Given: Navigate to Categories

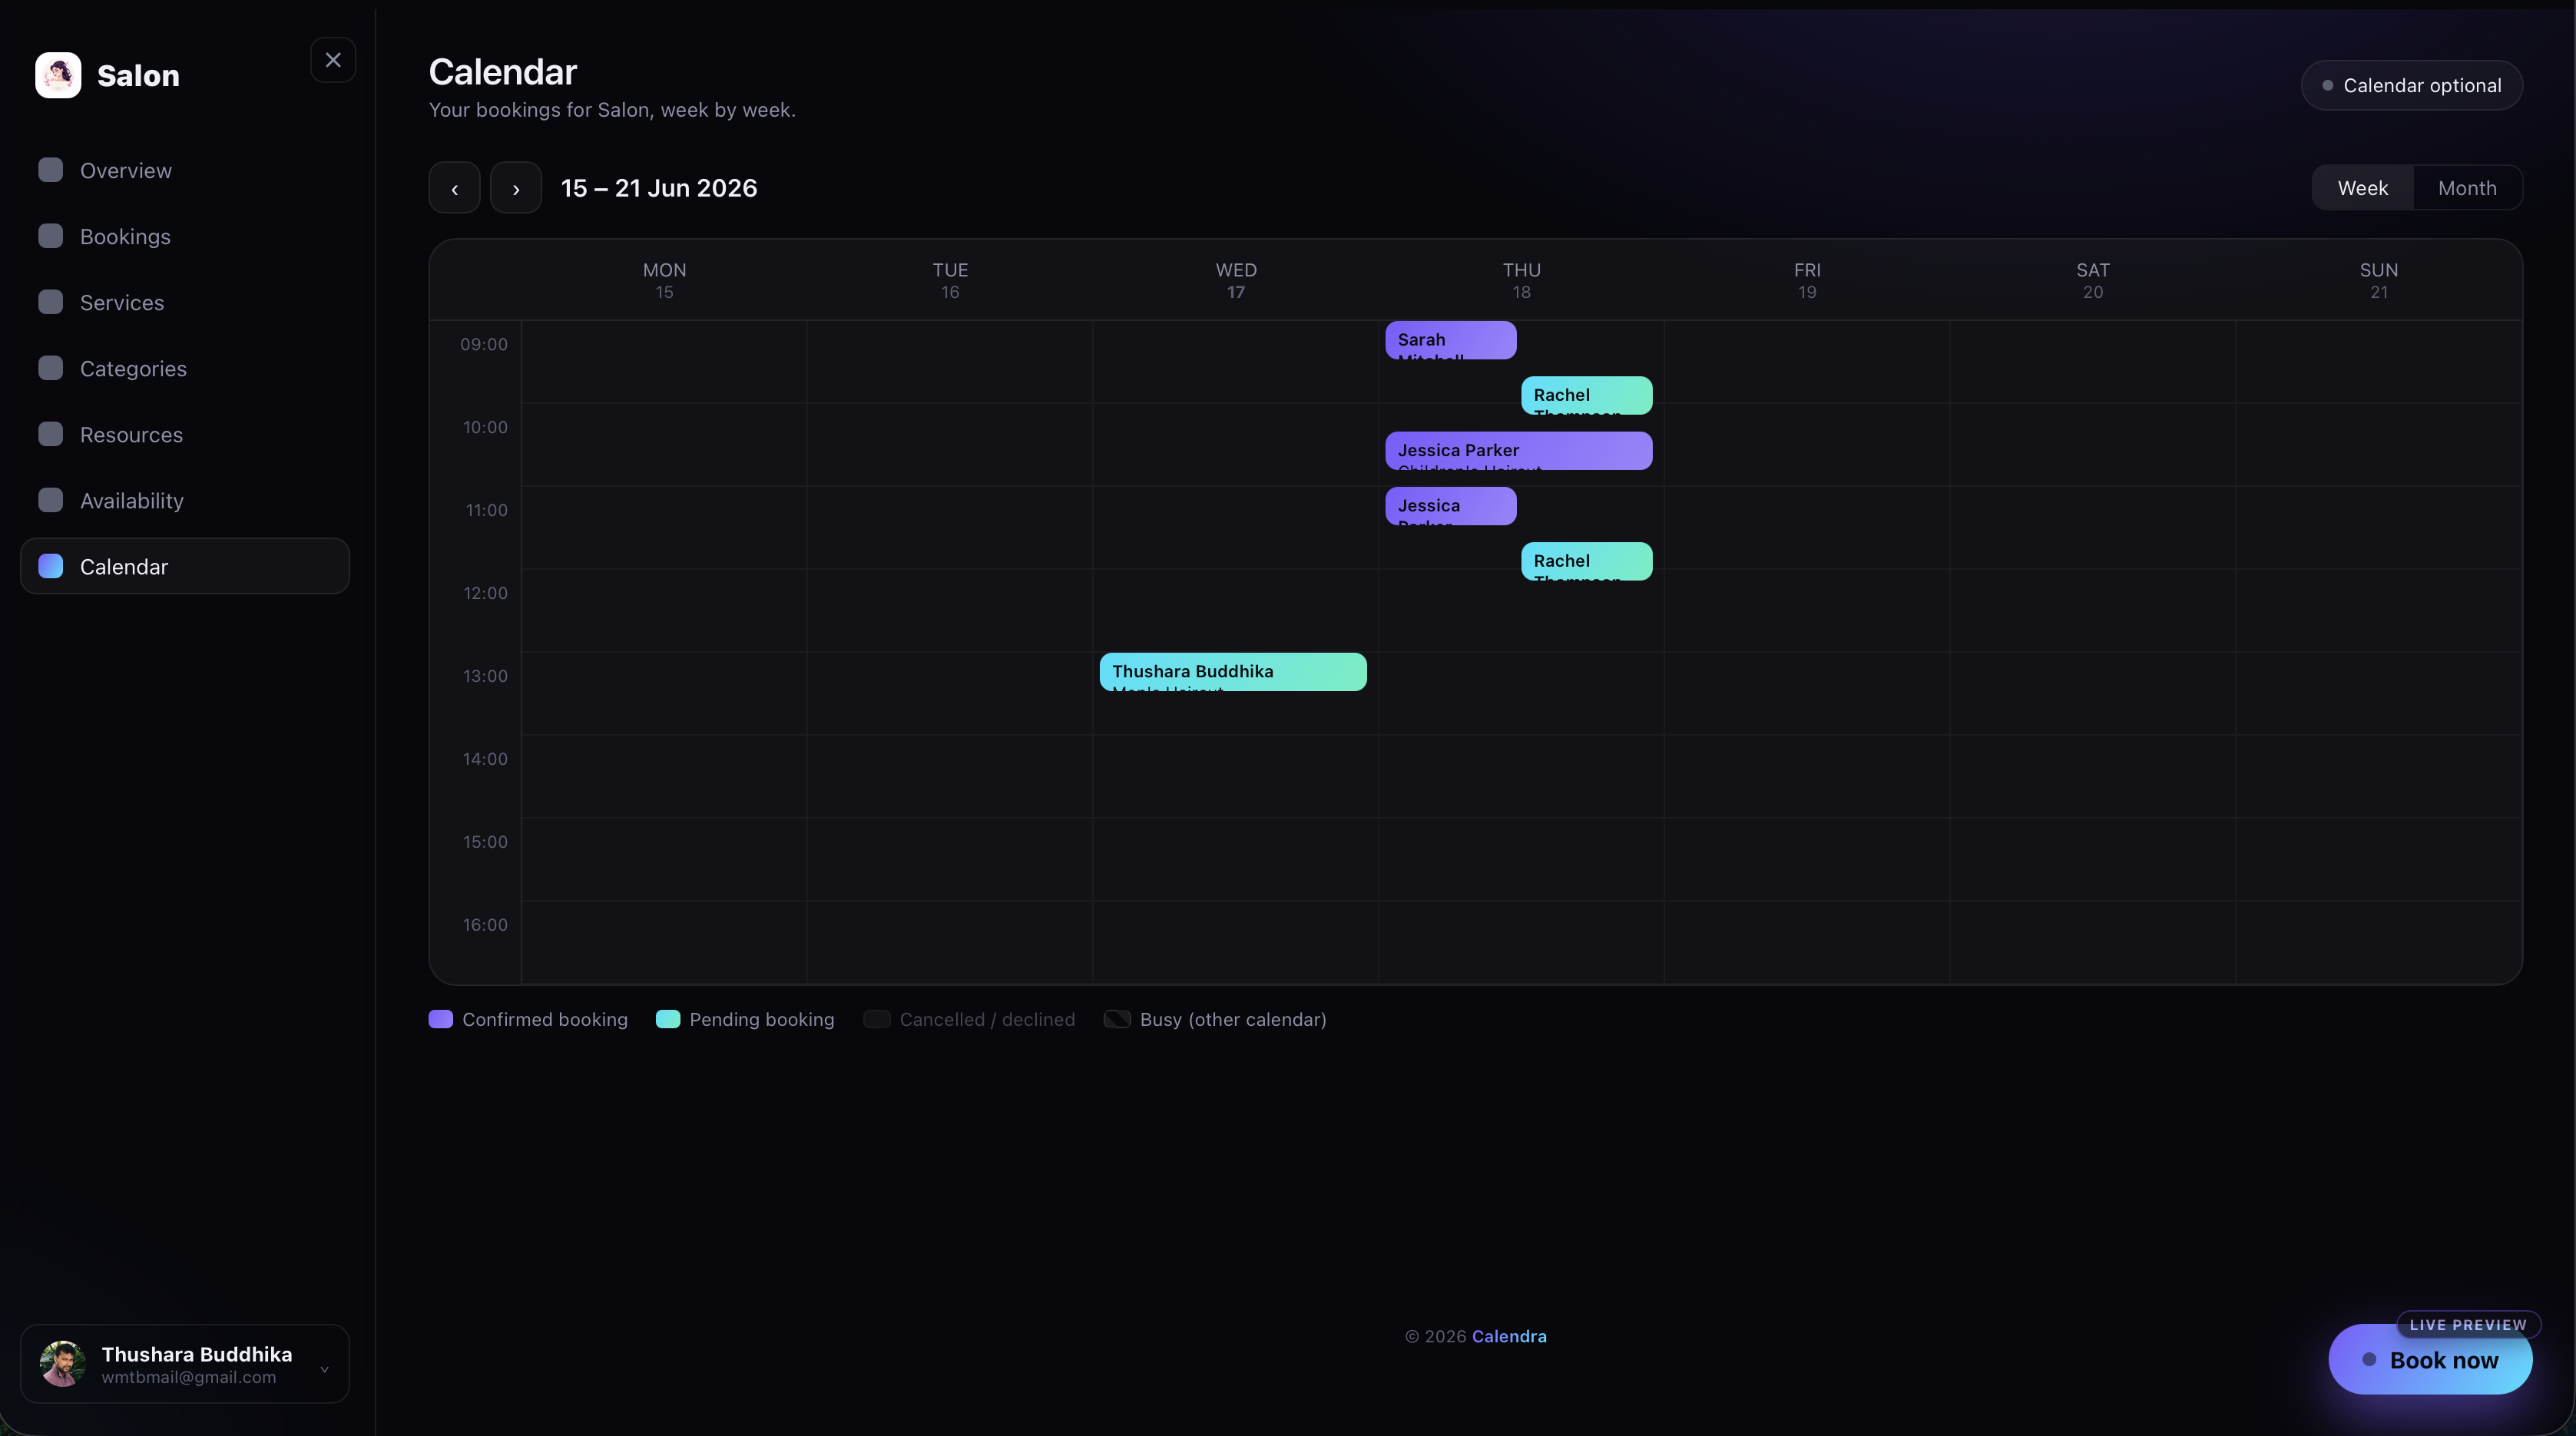Looking at the screenshot, I should (185, 368).
